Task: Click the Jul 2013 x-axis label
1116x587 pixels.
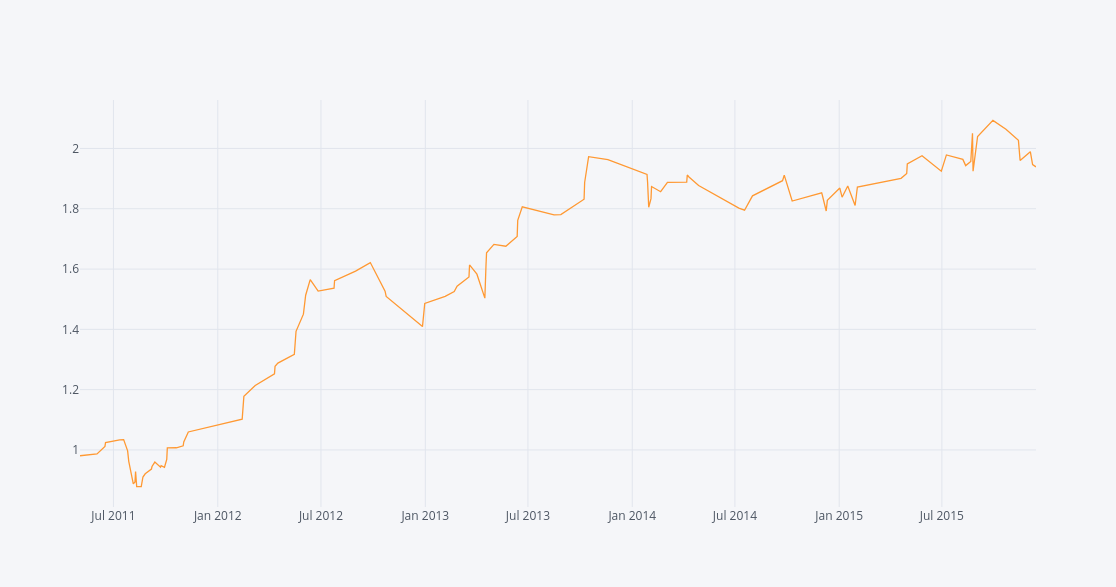Action: [527, 516]
